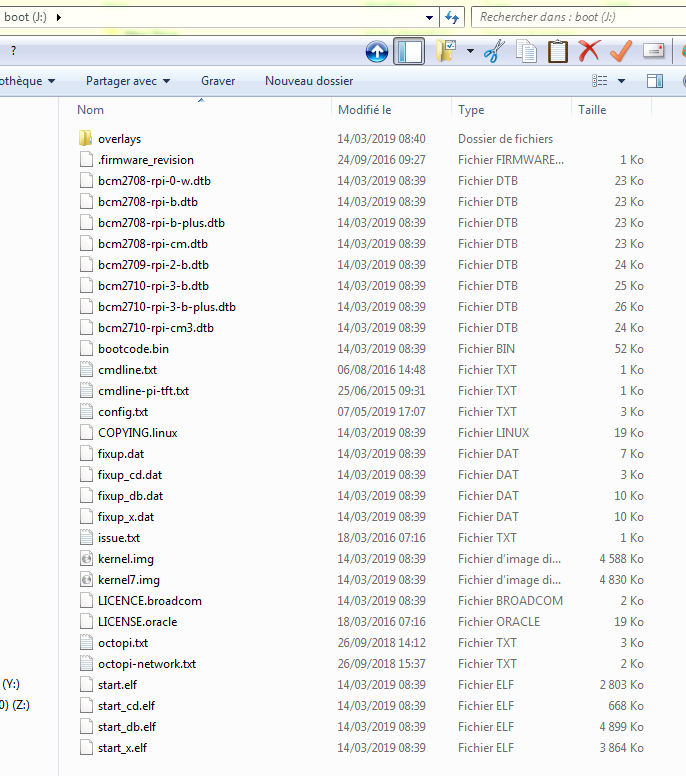The image size is (686, 776).
Task: Click the octopi-network.txt file icon
Action: [x=86, y=664]
